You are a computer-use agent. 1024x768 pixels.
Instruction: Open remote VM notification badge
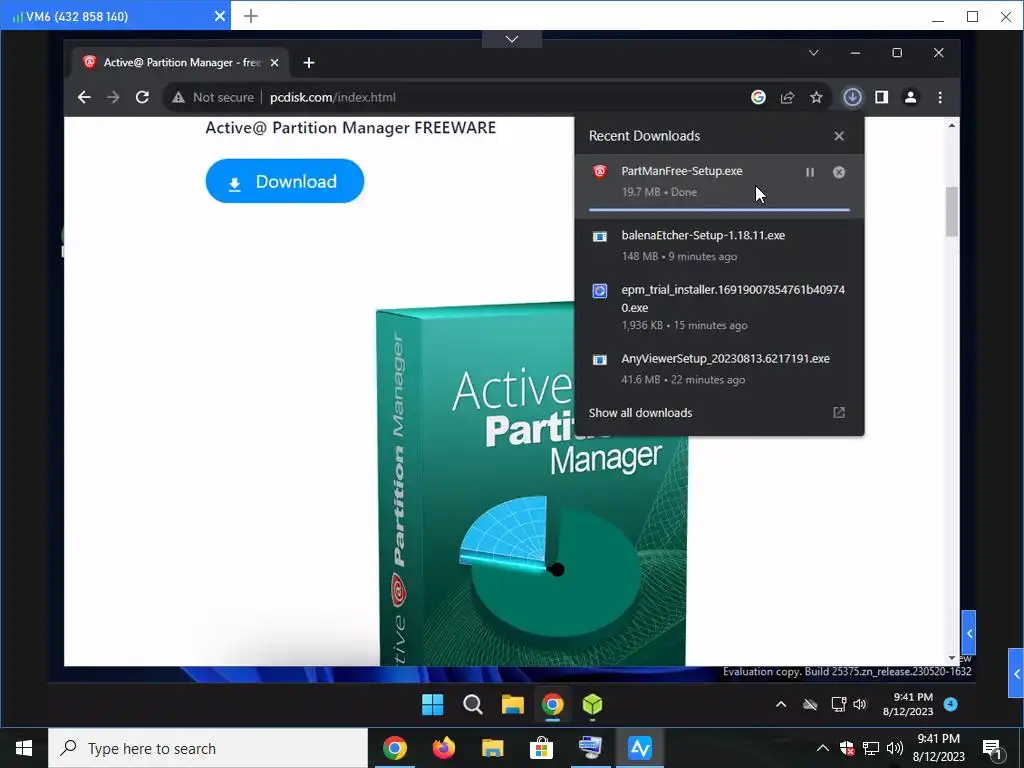(951, 704)
